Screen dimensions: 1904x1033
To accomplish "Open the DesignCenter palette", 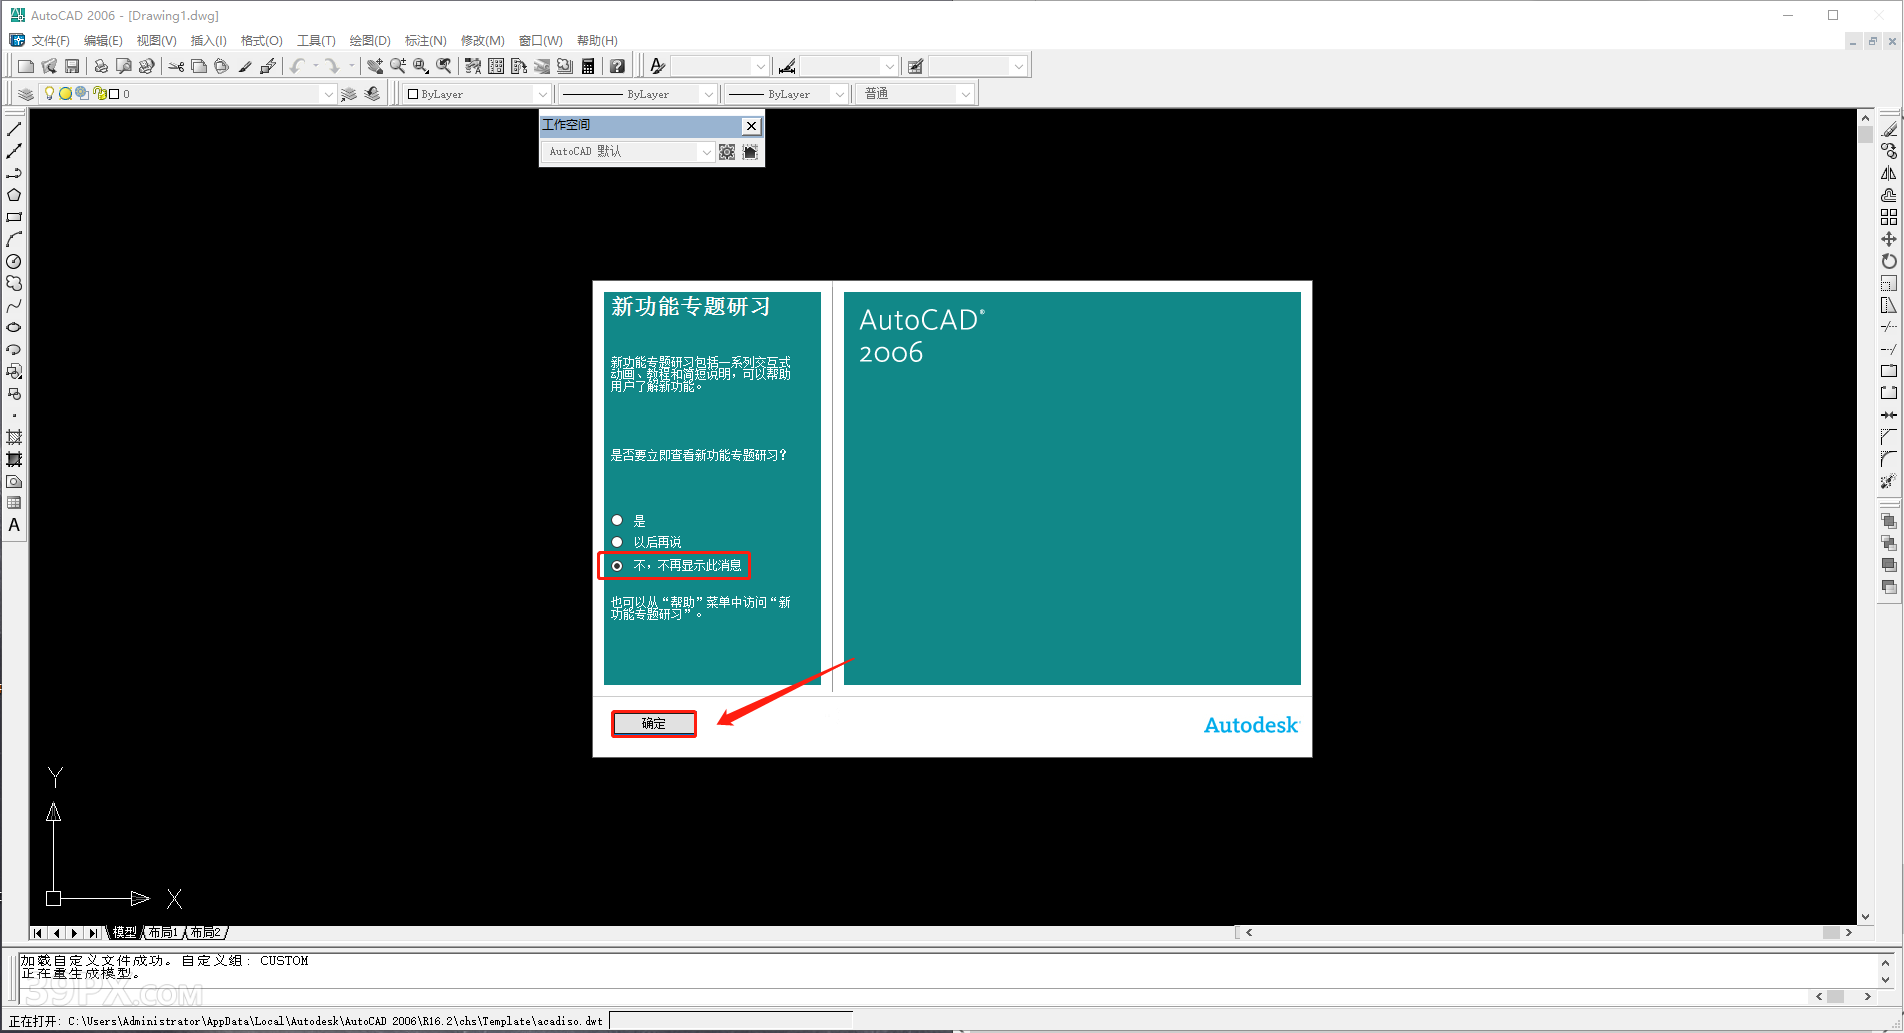I will 495,66.
